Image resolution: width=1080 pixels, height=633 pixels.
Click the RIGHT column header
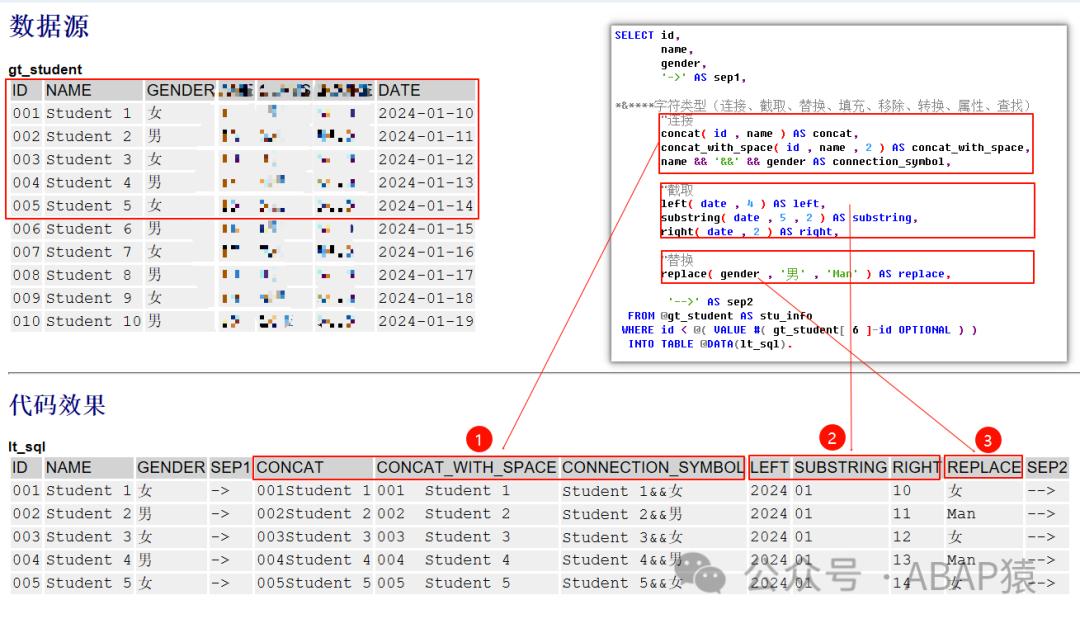coord(916,468)
